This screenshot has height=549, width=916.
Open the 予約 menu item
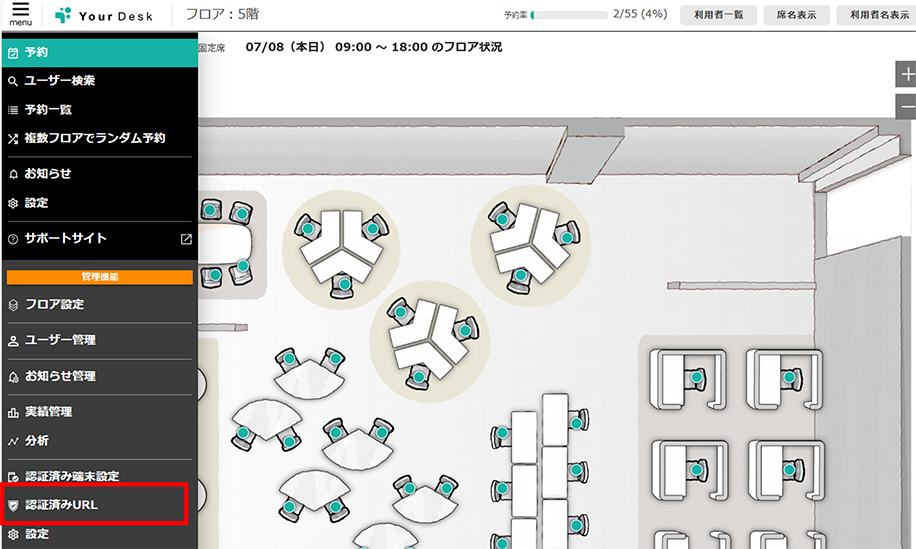click(100, 53)
